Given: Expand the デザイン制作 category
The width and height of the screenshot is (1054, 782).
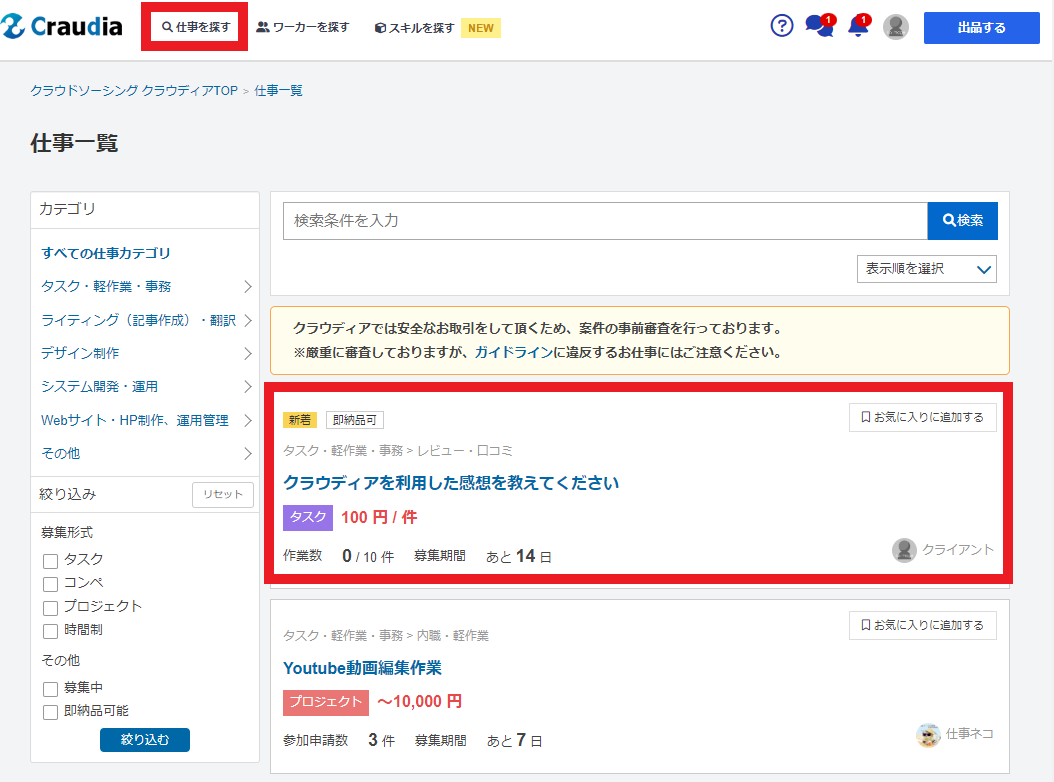Looking at the screenshot, I should [146, 353].
